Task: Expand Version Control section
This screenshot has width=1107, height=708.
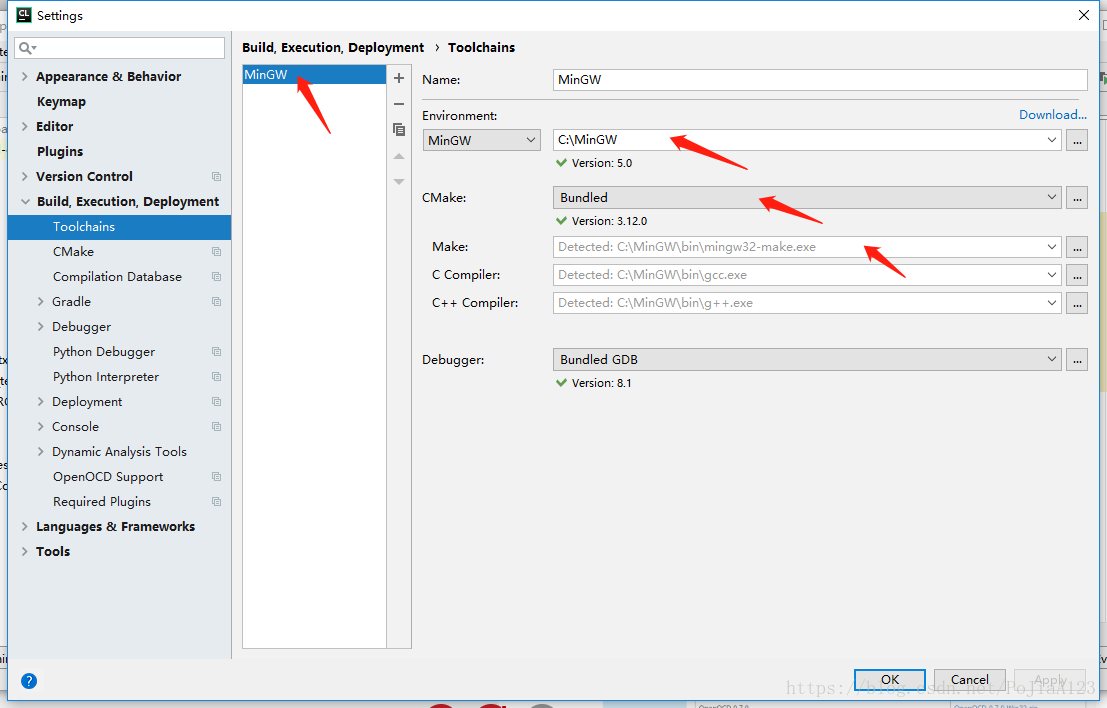Action: [25, 176]
